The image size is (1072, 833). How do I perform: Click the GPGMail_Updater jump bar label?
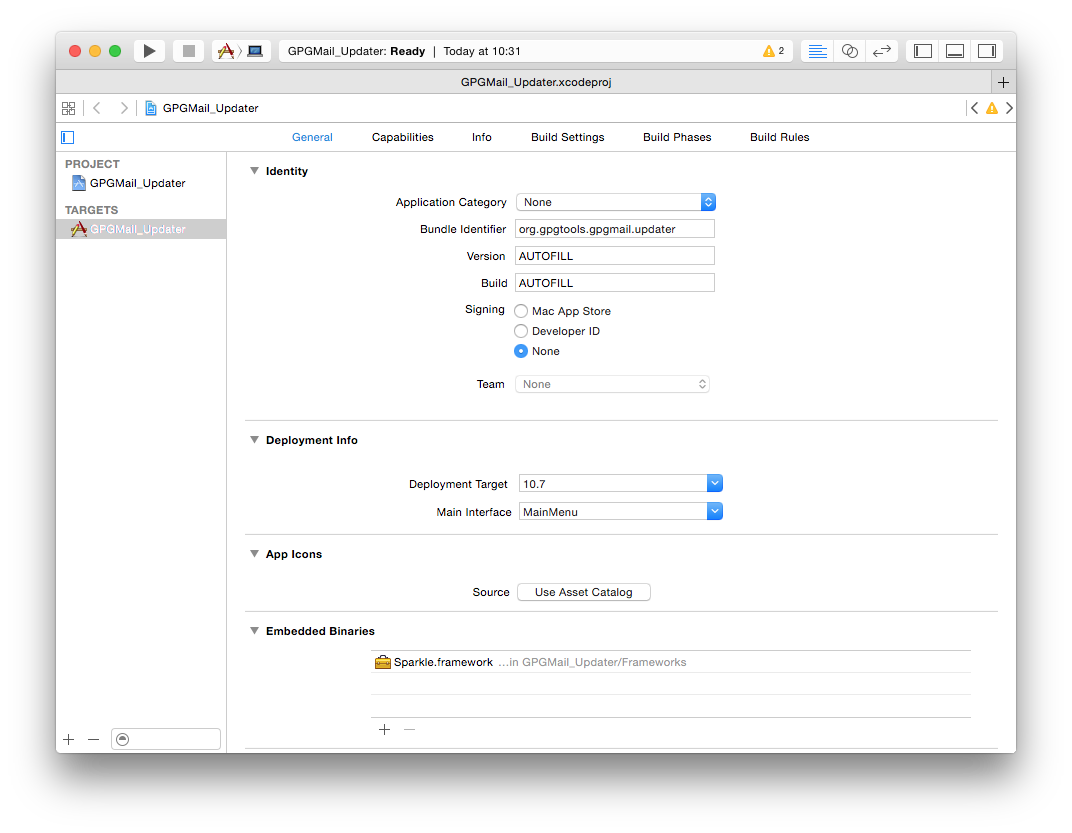click(x=211, y=108)
